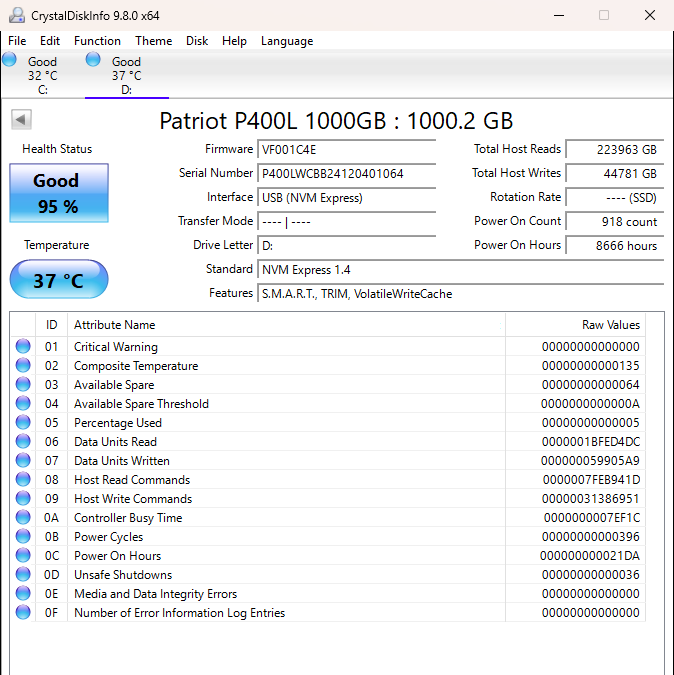674x675 pixels.
Task: Click the status orb for Critical Warning
Action: point(23,346)
